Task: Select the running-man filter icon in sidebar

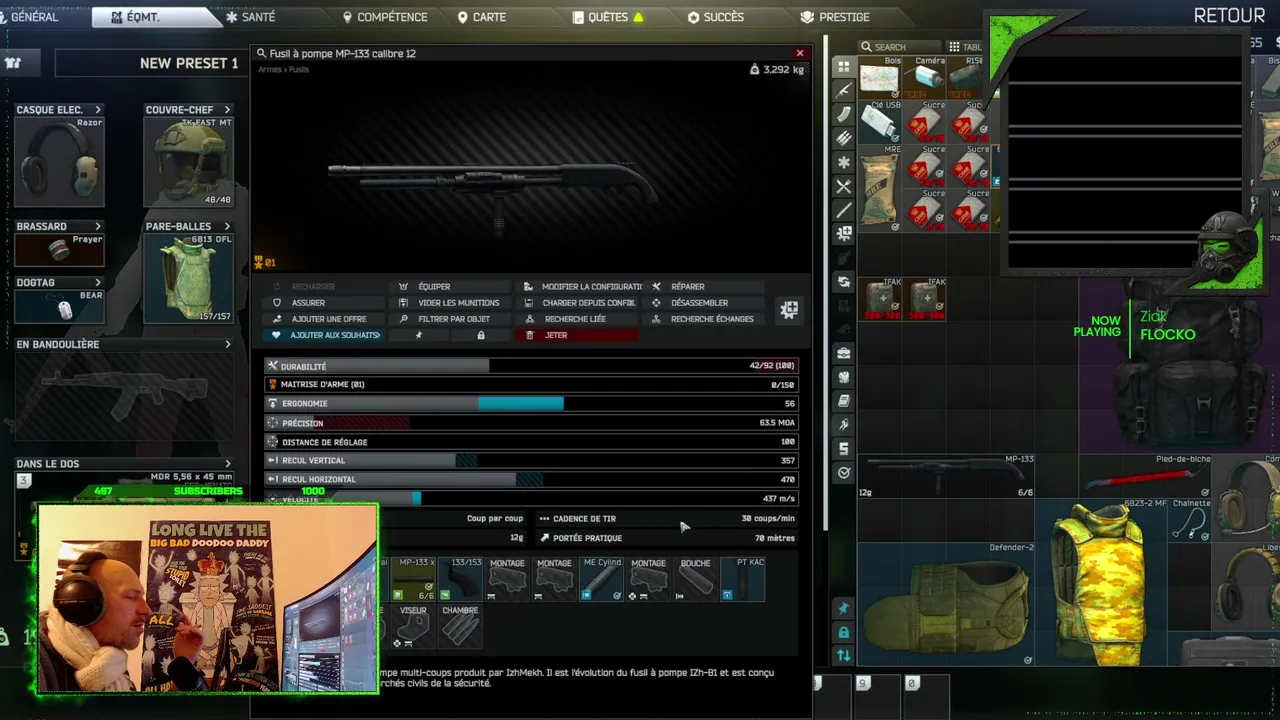Action: tap(844, 425)
